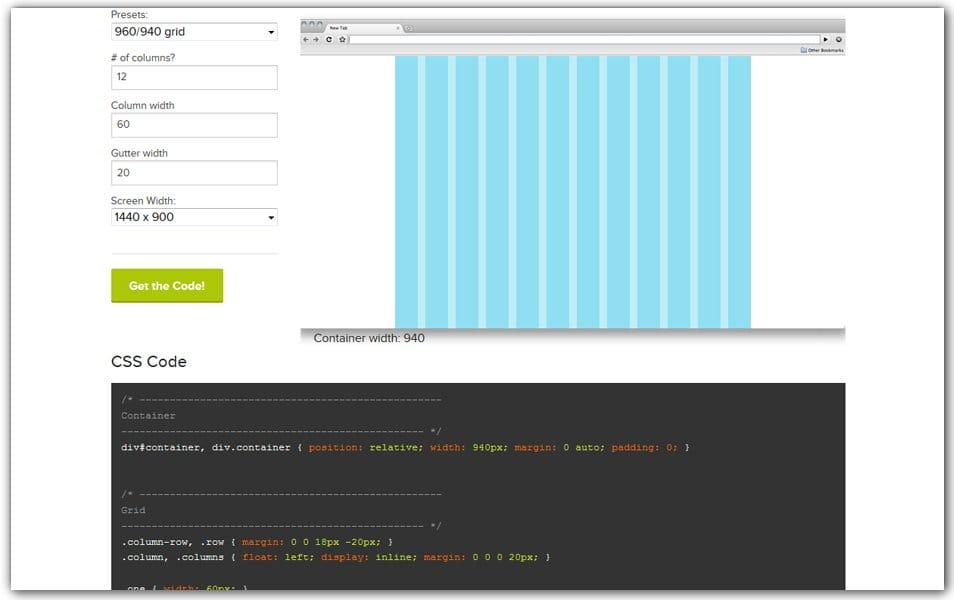The image size is (954, 600).
Task: Click the Get the Code! button
Action: click(167, 286)
